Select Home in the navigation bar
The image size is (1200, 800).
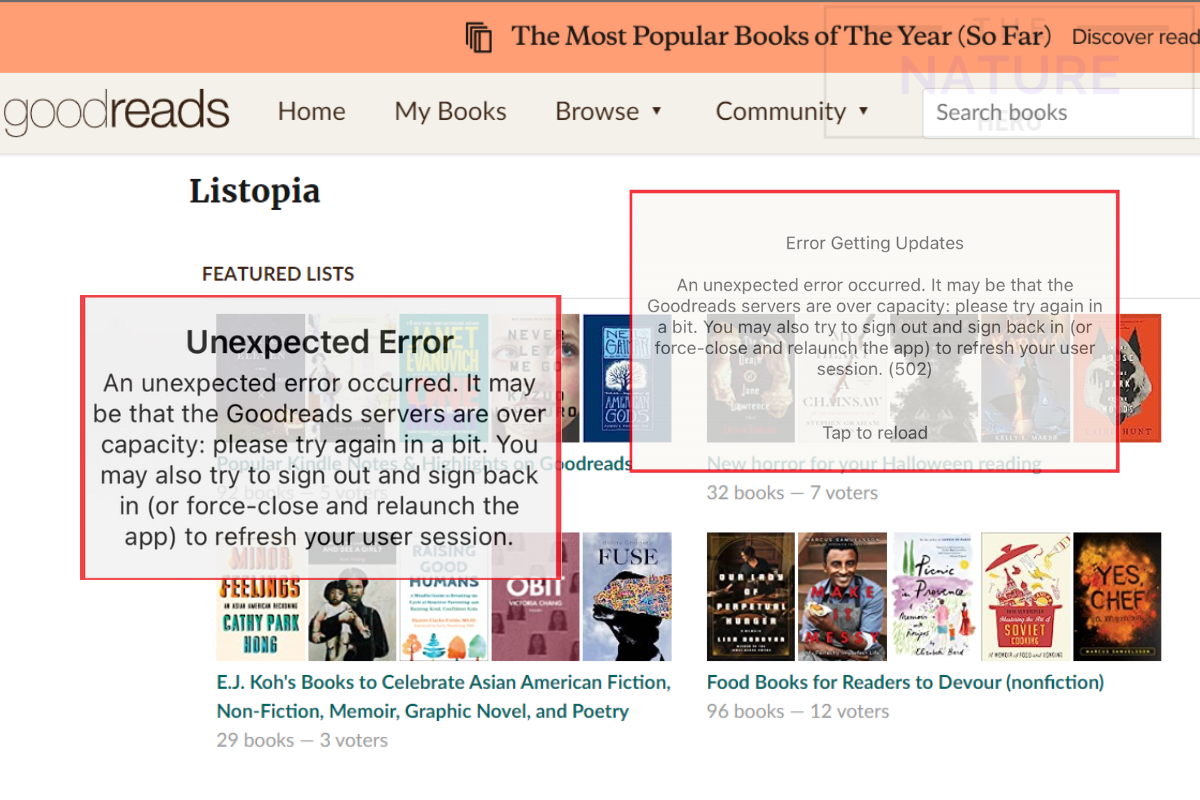[x=311, y=112]
